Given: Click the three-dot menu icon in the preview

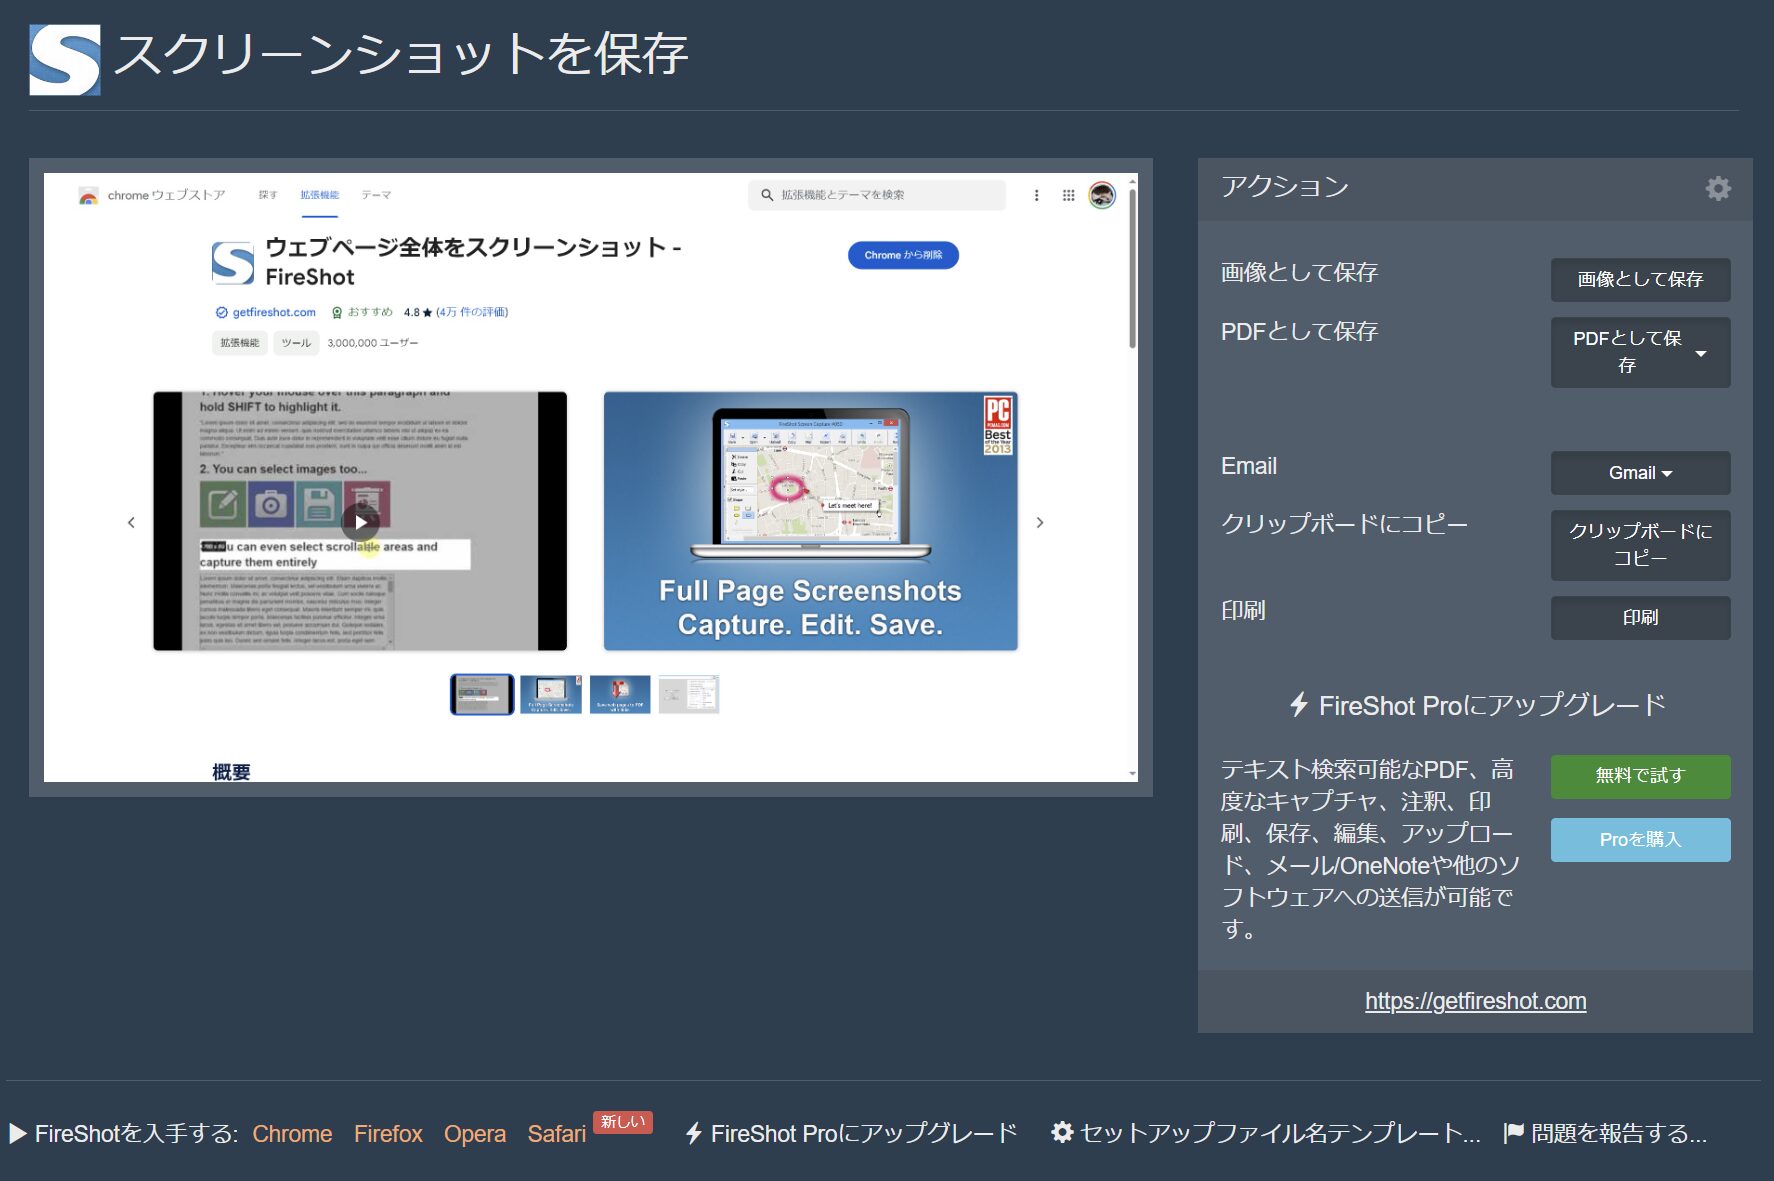Looking at the screenshot, I should pyautogui.click(x=1036, y=195).
